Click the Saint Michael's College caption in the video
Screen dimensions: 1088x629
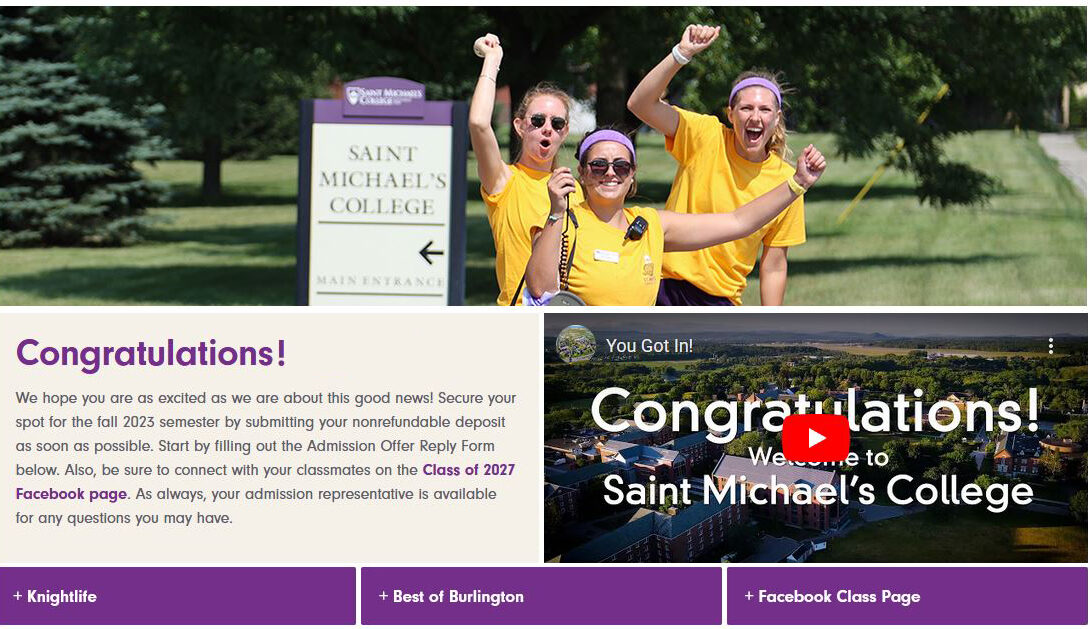pos(817,491)
